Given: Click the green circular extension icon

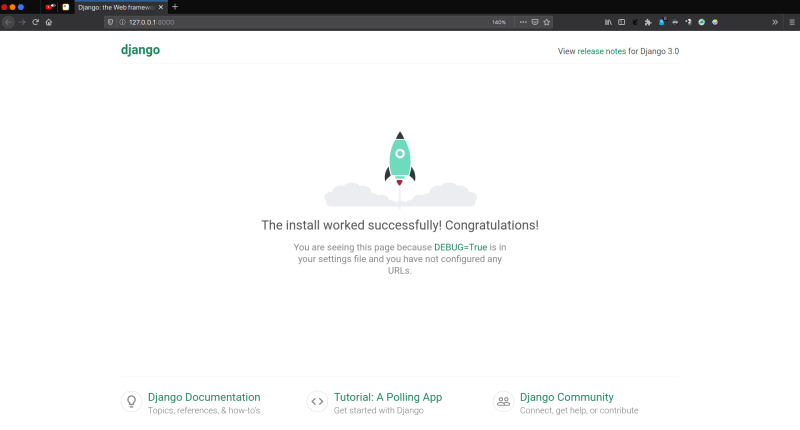Looking at the screenshot, I should click(x=702, y=22).
